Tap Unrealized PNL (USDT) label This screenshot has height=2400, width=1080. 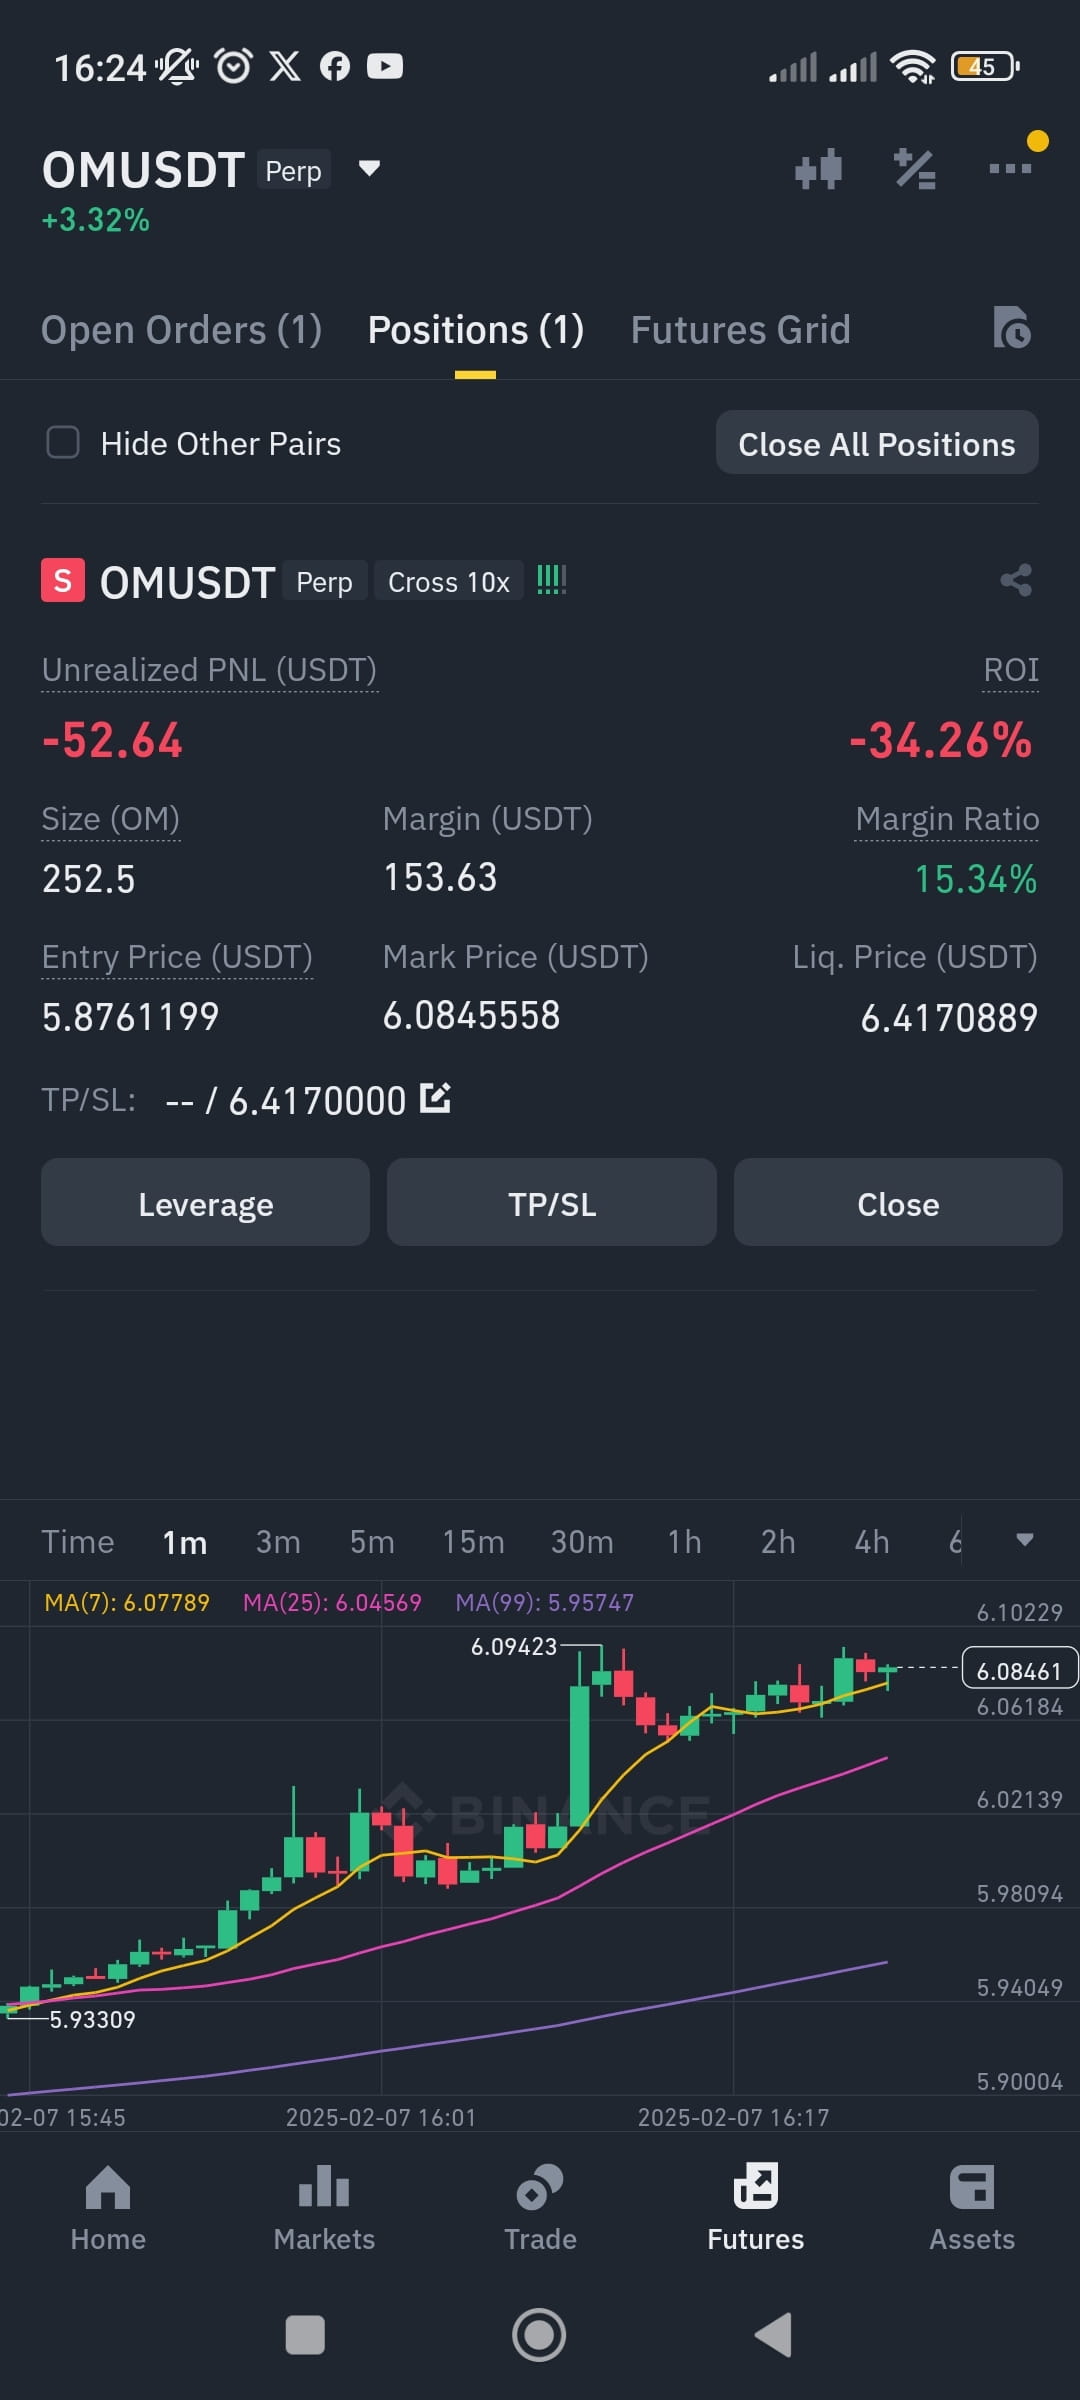click(x=209, y=670)
